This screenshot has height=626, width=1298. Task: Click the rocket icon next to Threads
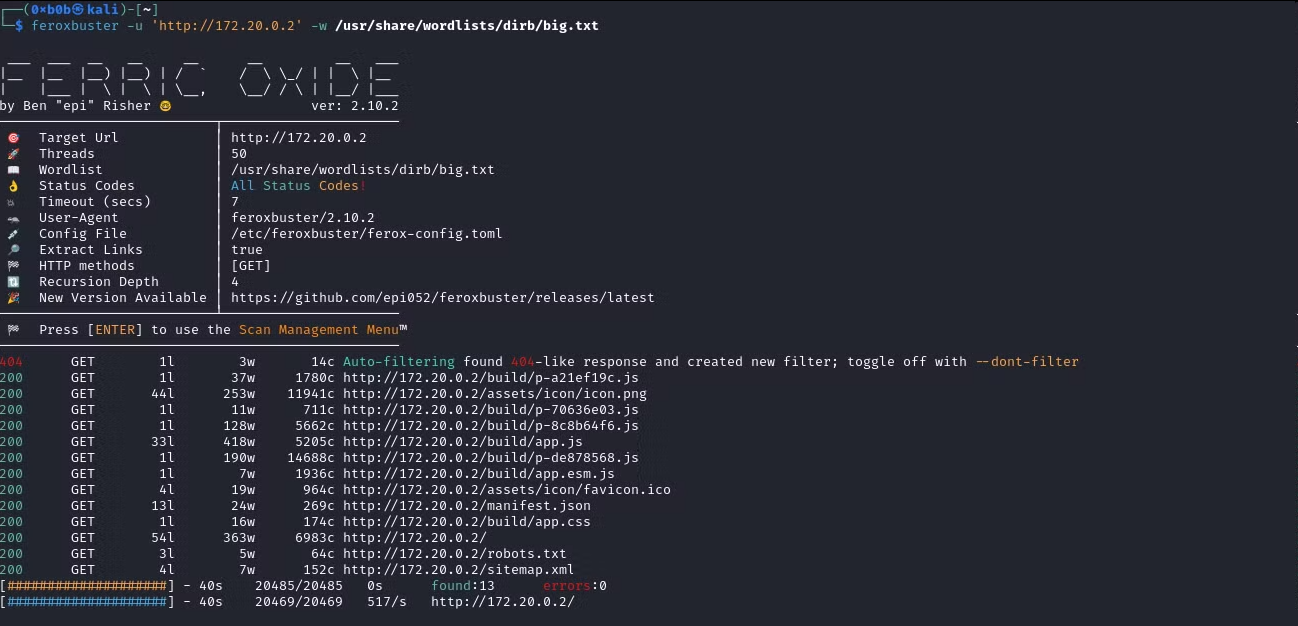[13, 154]
